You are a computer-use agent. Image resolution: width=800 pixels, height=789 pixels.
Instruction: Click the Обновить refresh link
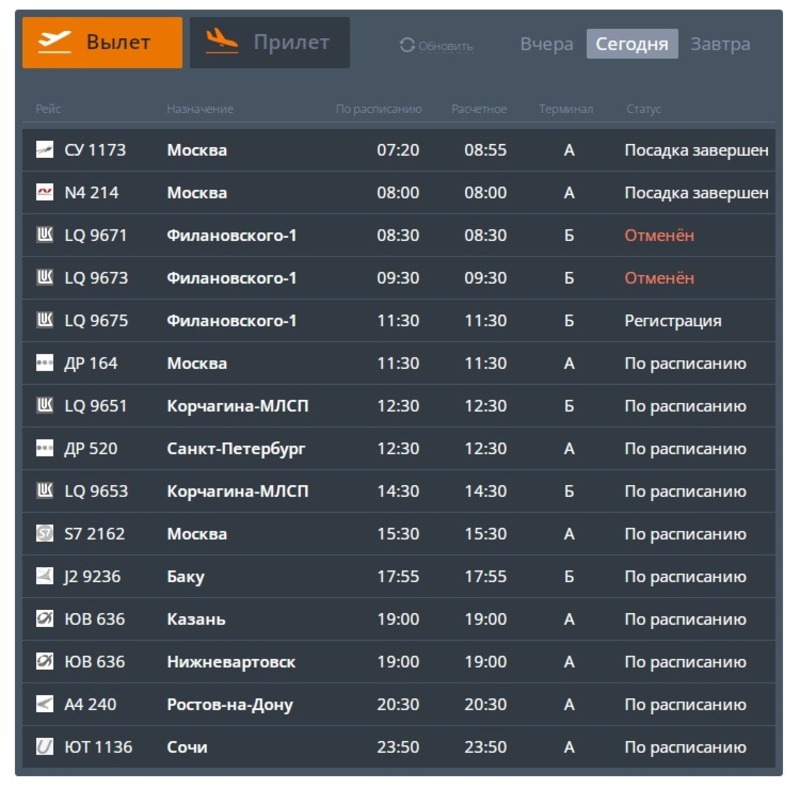coord(445,46)
